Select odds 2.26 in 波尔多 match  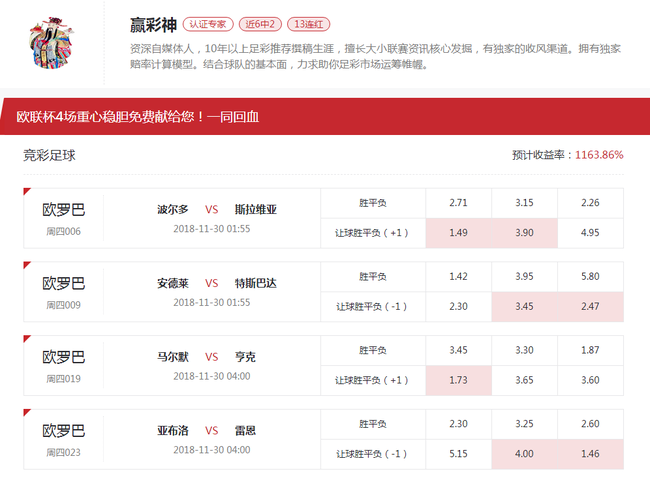590,203
